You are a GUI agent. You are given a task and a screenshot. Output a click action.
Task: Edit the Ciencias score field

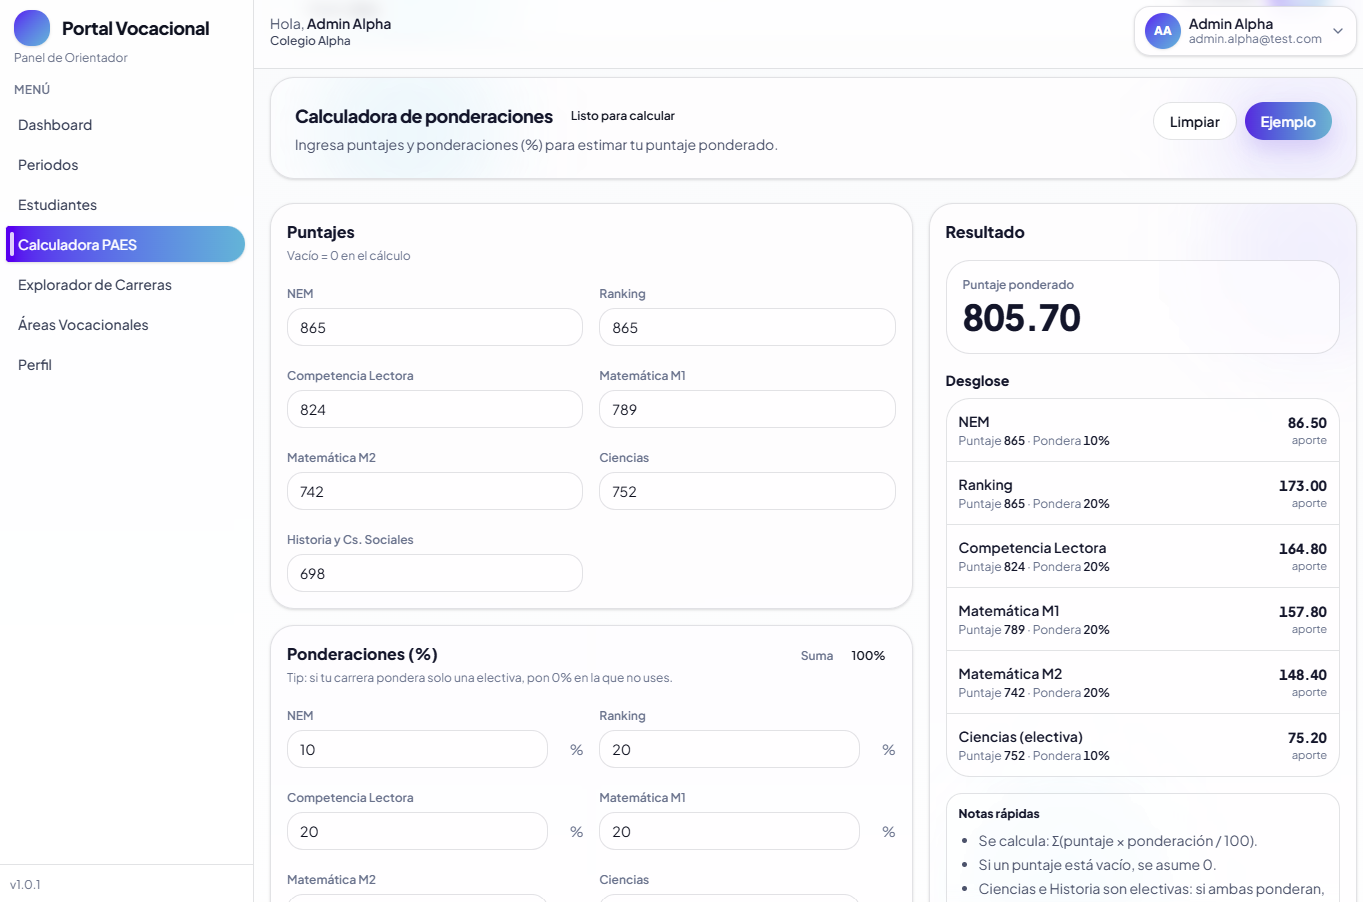pos(746,491)
